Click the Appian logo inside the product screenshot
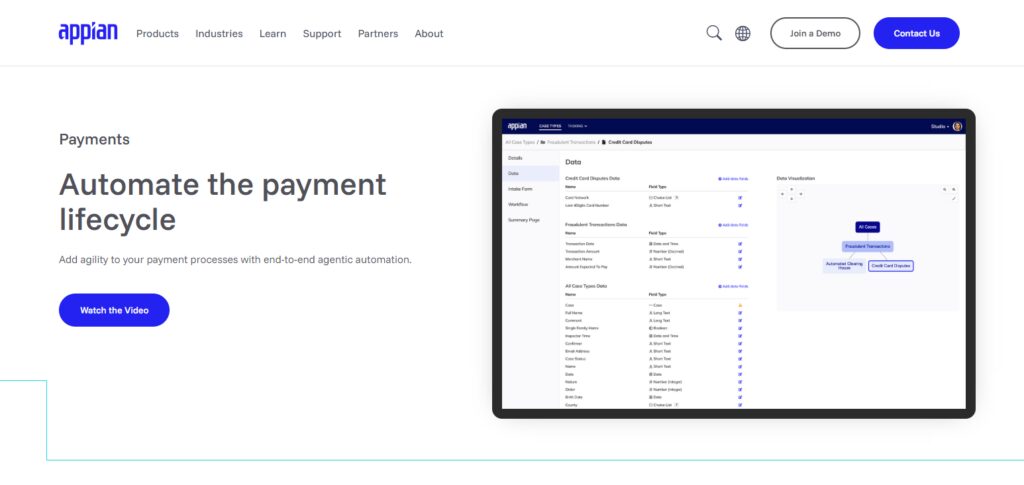 click(x=517, y=126)
